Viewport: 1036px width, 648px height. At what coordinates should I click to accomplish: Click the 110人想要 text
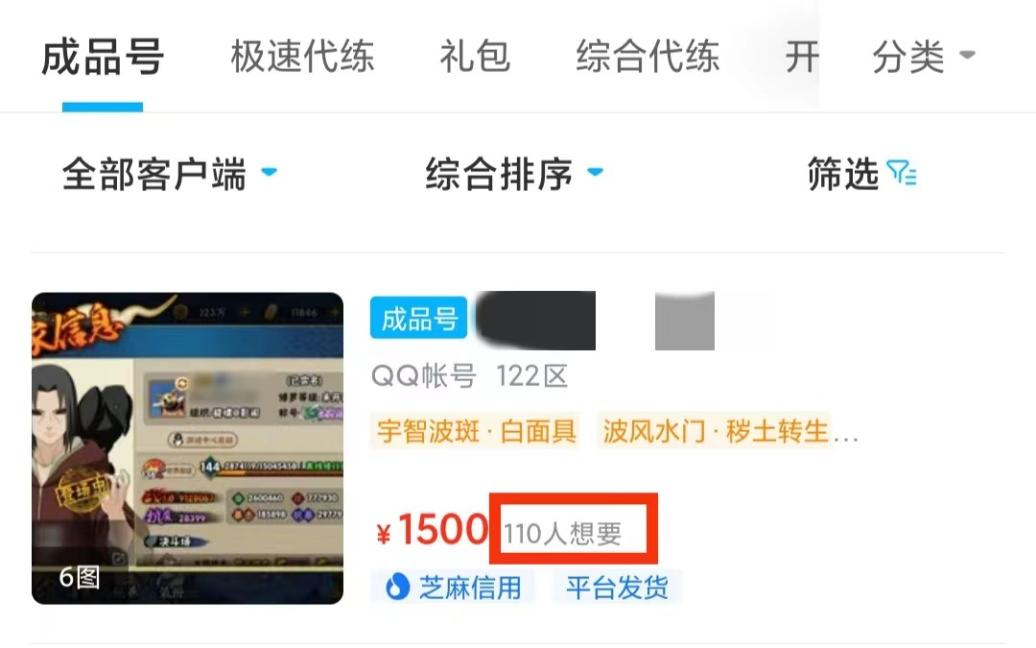click(x=563, y=533)
